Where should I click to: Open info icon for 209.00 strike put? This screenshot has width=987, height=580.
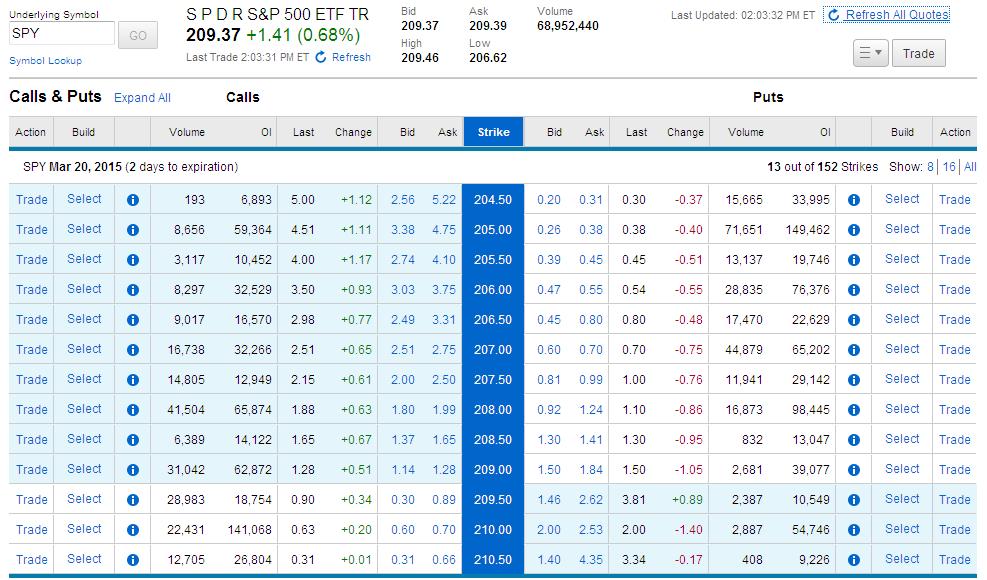click(x=854, y=470)
